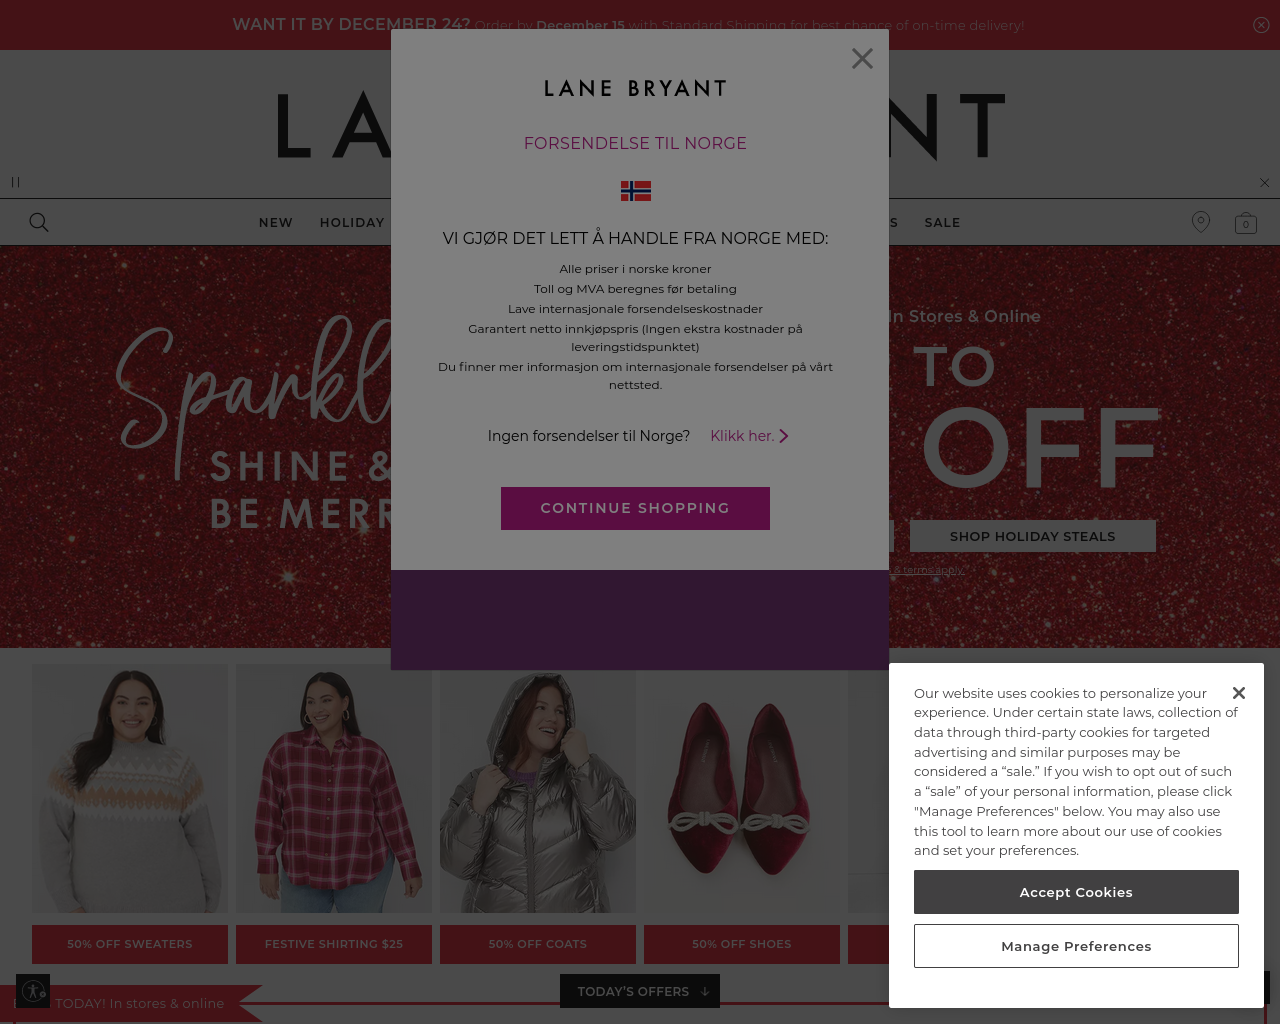The height and width of the screenshot is (1024, 1280).
Task: Open the search magnifier icon
Action: [x=39, y=222]
